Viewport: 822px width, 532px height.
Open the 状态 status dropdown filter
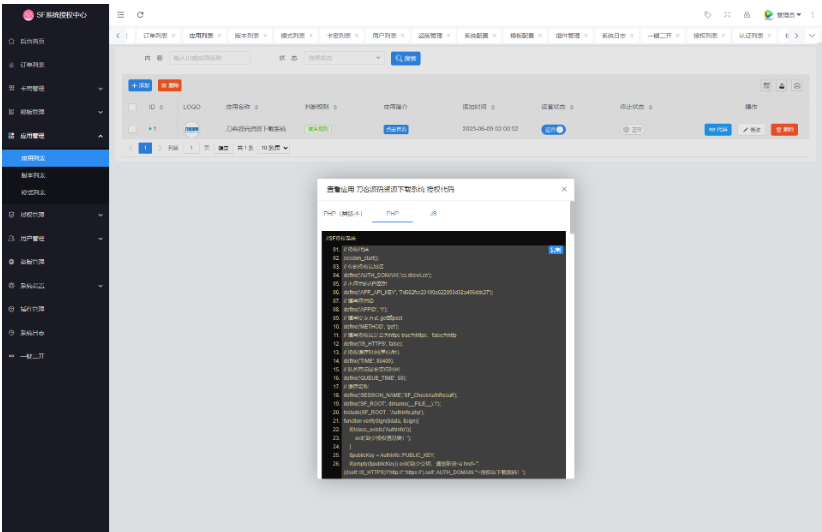(x=345, y=58)
